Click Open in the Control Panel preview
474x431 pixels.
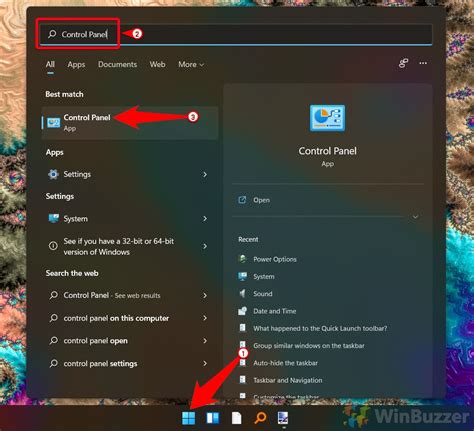click(261, 200)
